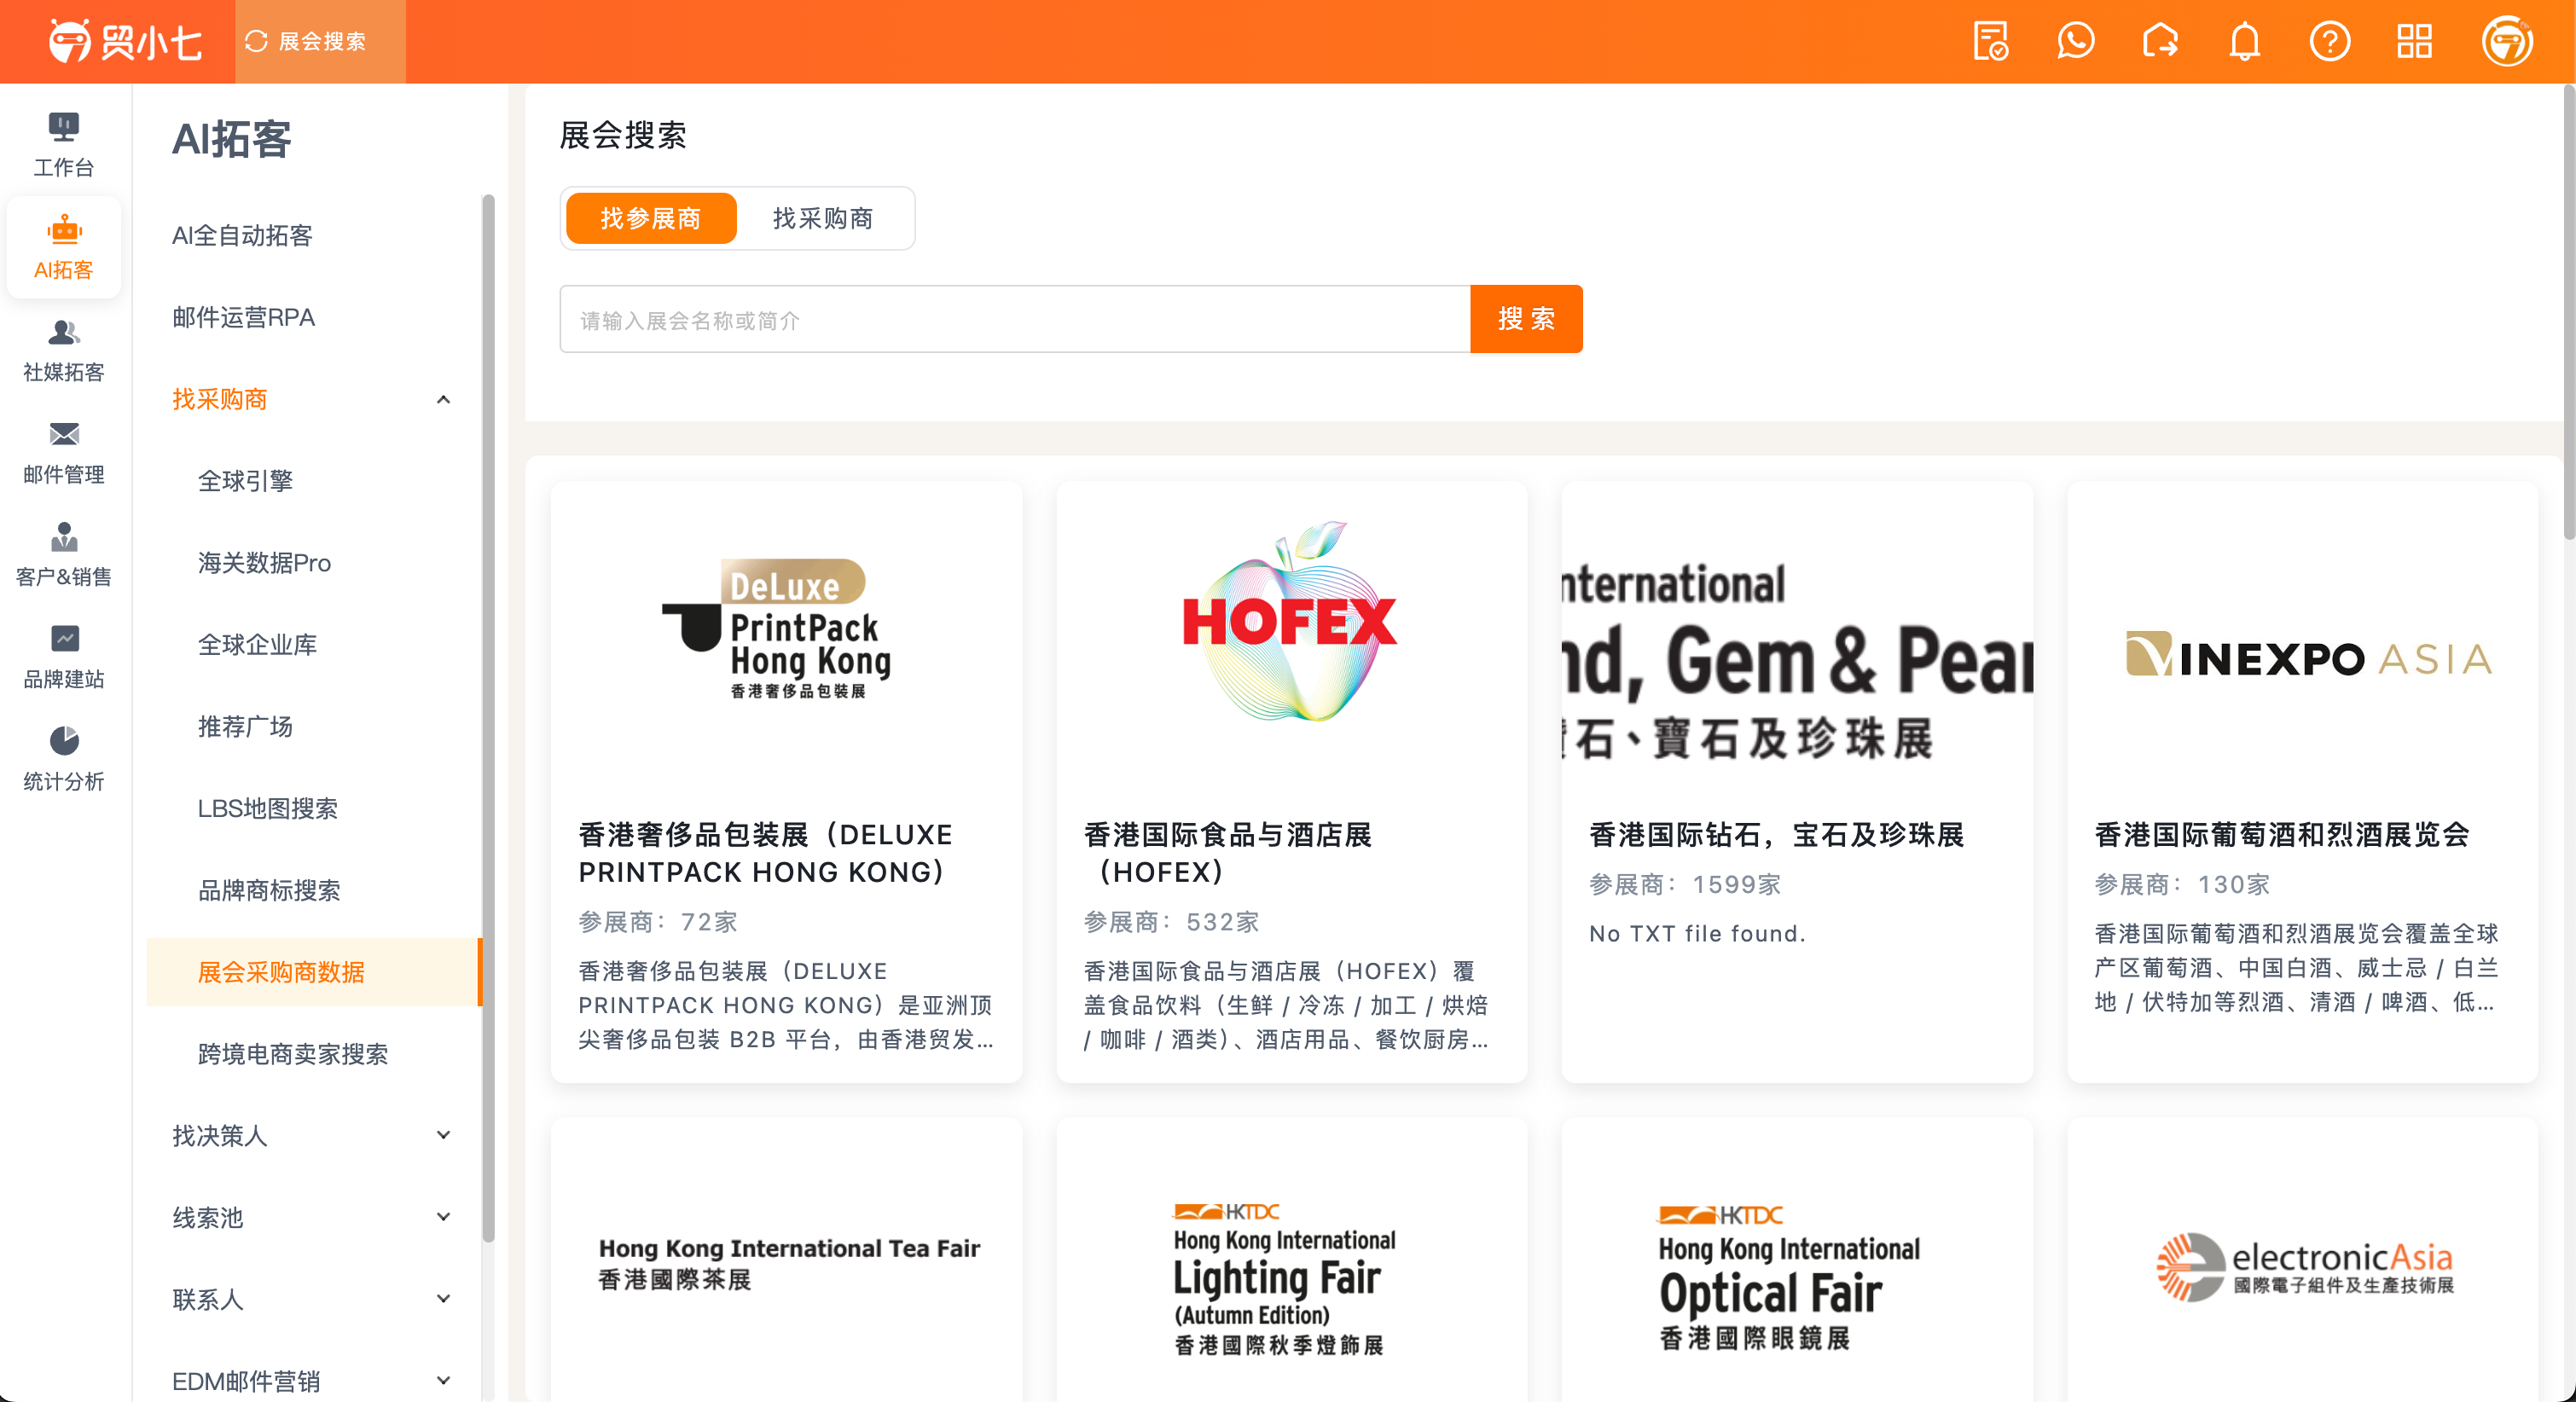Open 香港奢侈品包装展 exhibition title
Image resolution: width=2576 pixels, height=1402 pixels.
point(765,853)
